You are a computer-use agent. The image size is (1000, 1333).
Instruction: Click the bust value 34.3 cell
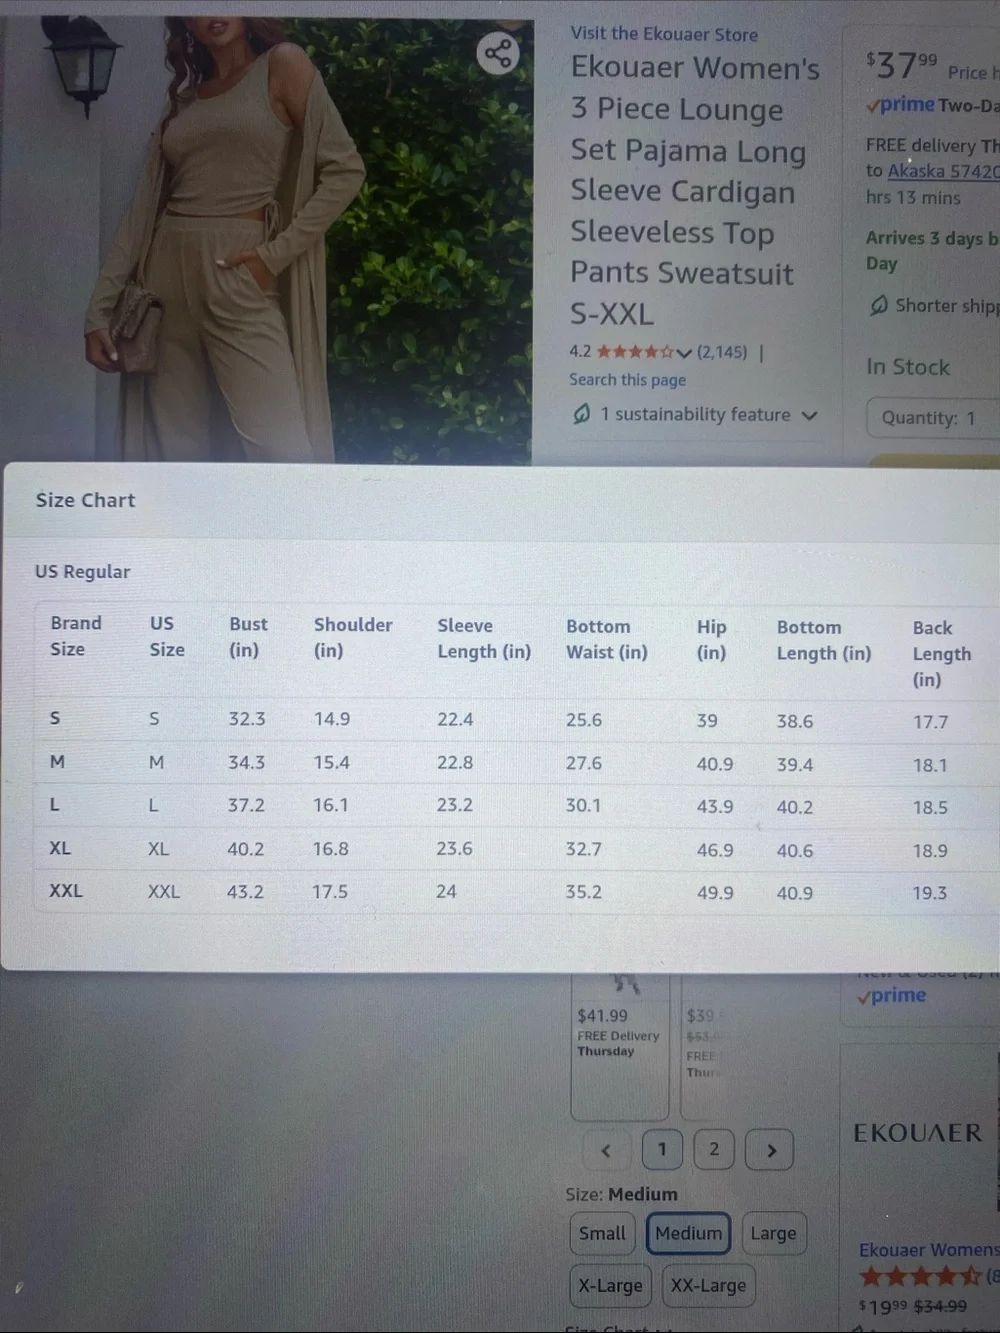(246, 762)
